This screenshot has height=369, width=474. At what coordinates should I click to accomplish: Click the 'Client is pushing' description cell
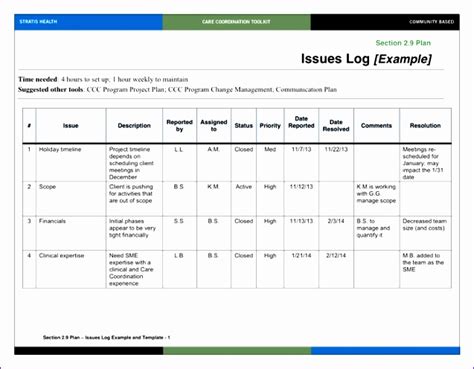coord(134,199)
